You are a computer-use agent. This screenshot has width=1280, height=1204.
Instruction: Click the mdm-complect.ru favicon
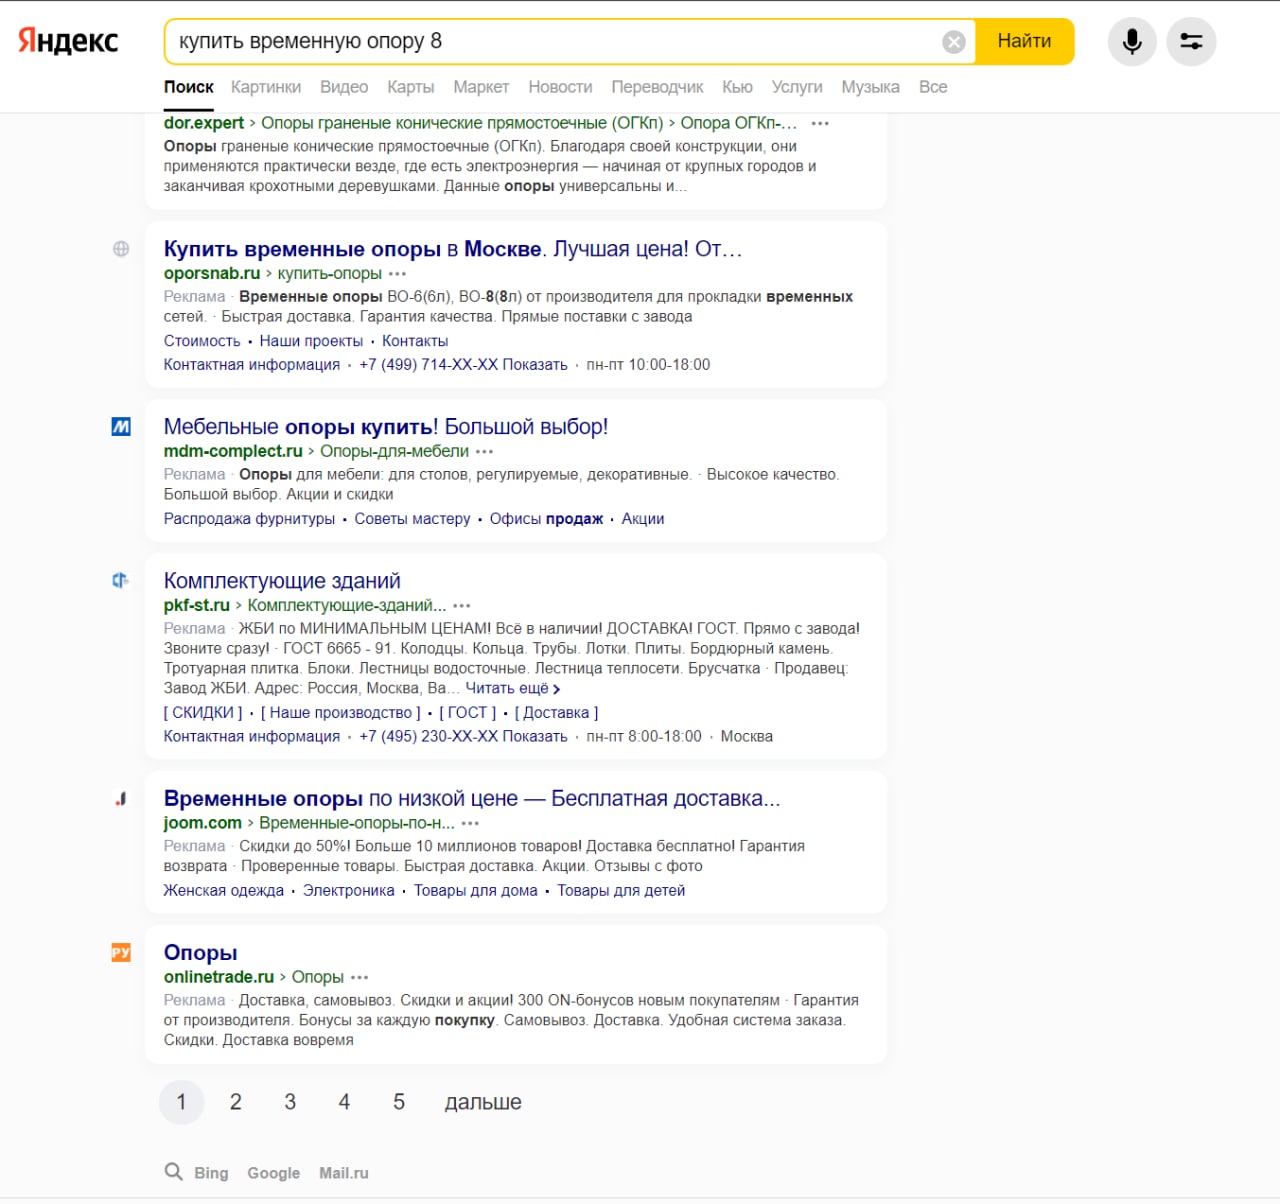(121, 427)
